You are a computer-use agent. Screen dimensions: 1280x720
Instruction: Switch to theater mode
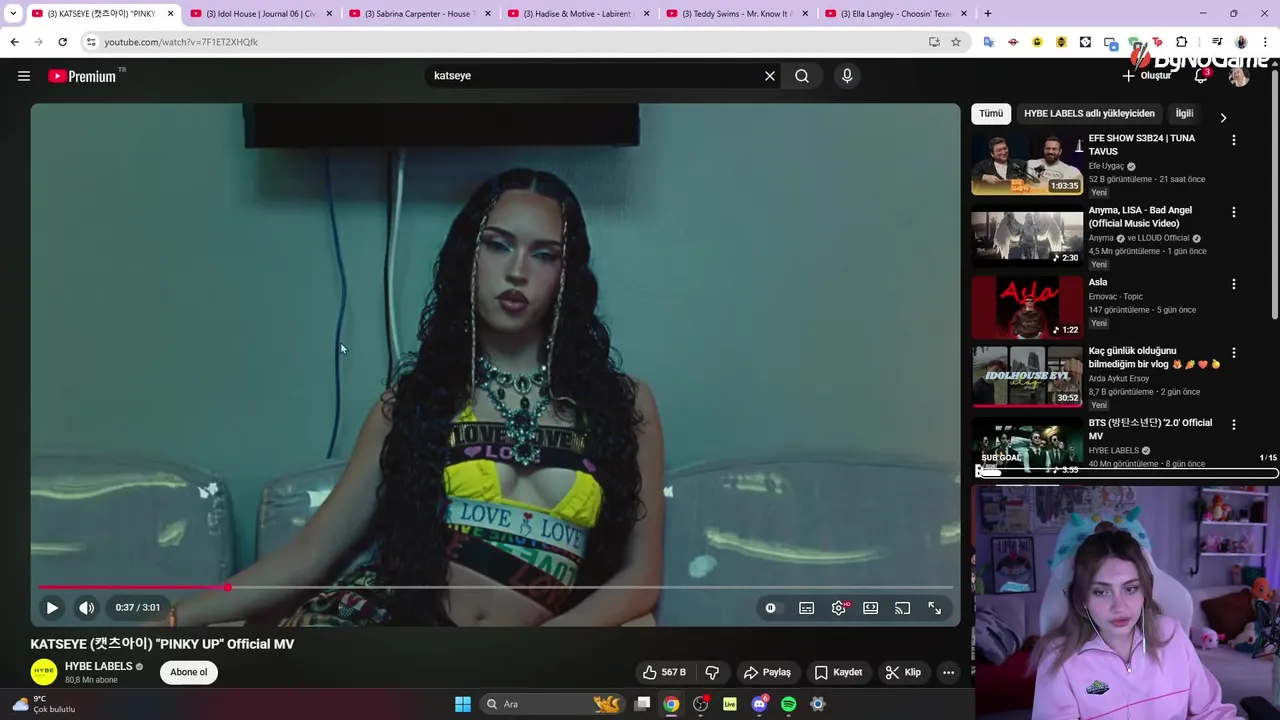[x=871, y=608]
